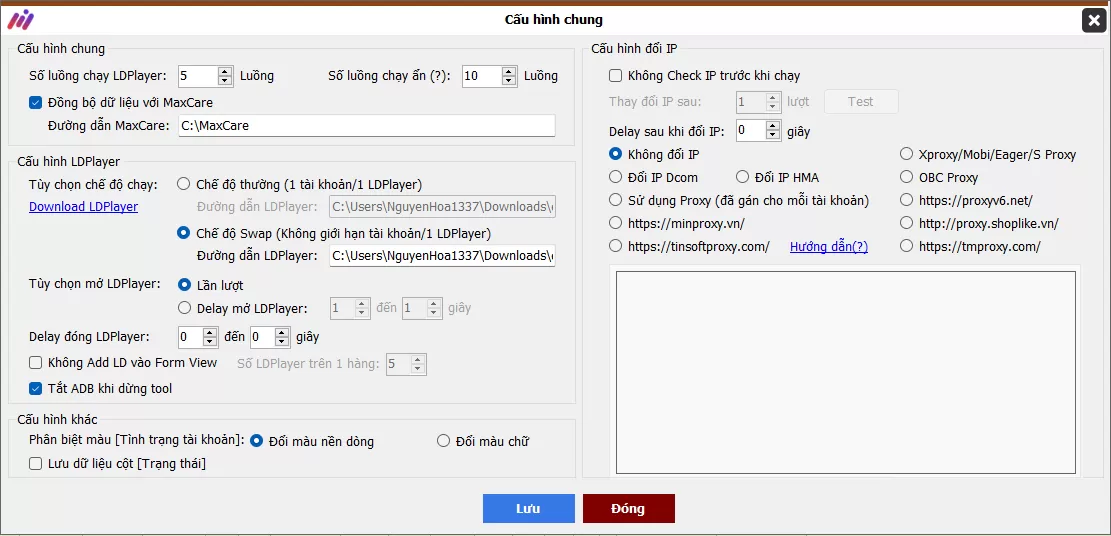This screenshot has height=536, width=1111.
Task: Open the Hướng dẫn(?) help link
Action: (x=828, y=247)
